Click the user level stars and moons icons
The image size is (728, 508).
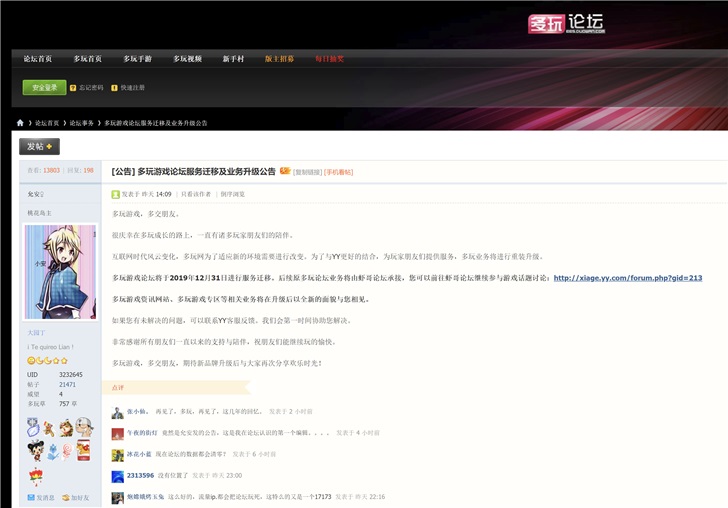tap(47, 360)
